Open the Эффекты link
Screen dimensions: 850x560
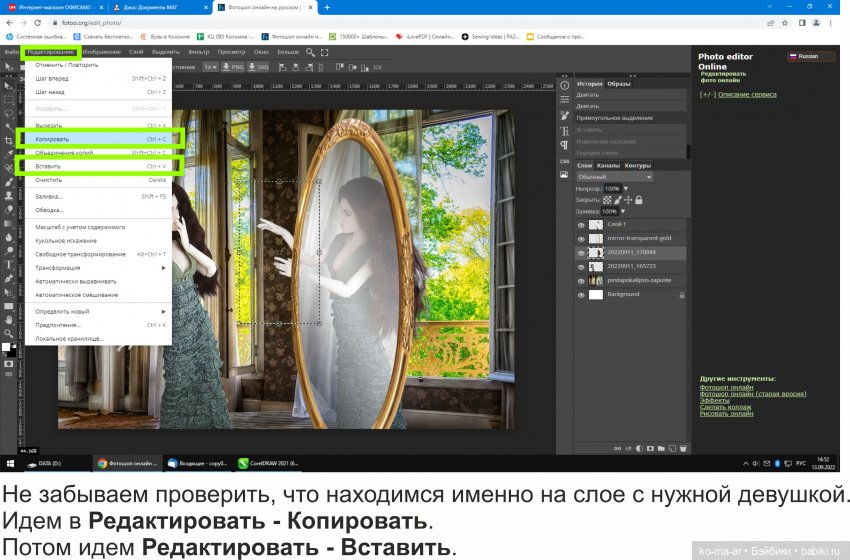(x=714, y=401)
